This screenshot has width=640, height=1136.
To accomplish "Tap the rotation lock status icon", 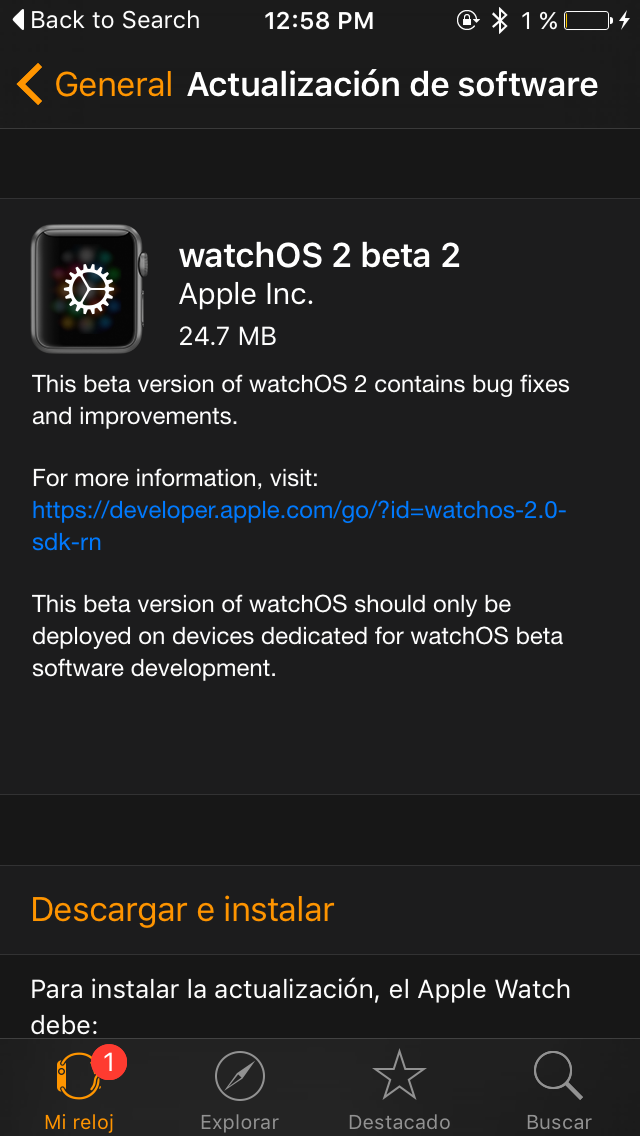I will click(467, 20).
